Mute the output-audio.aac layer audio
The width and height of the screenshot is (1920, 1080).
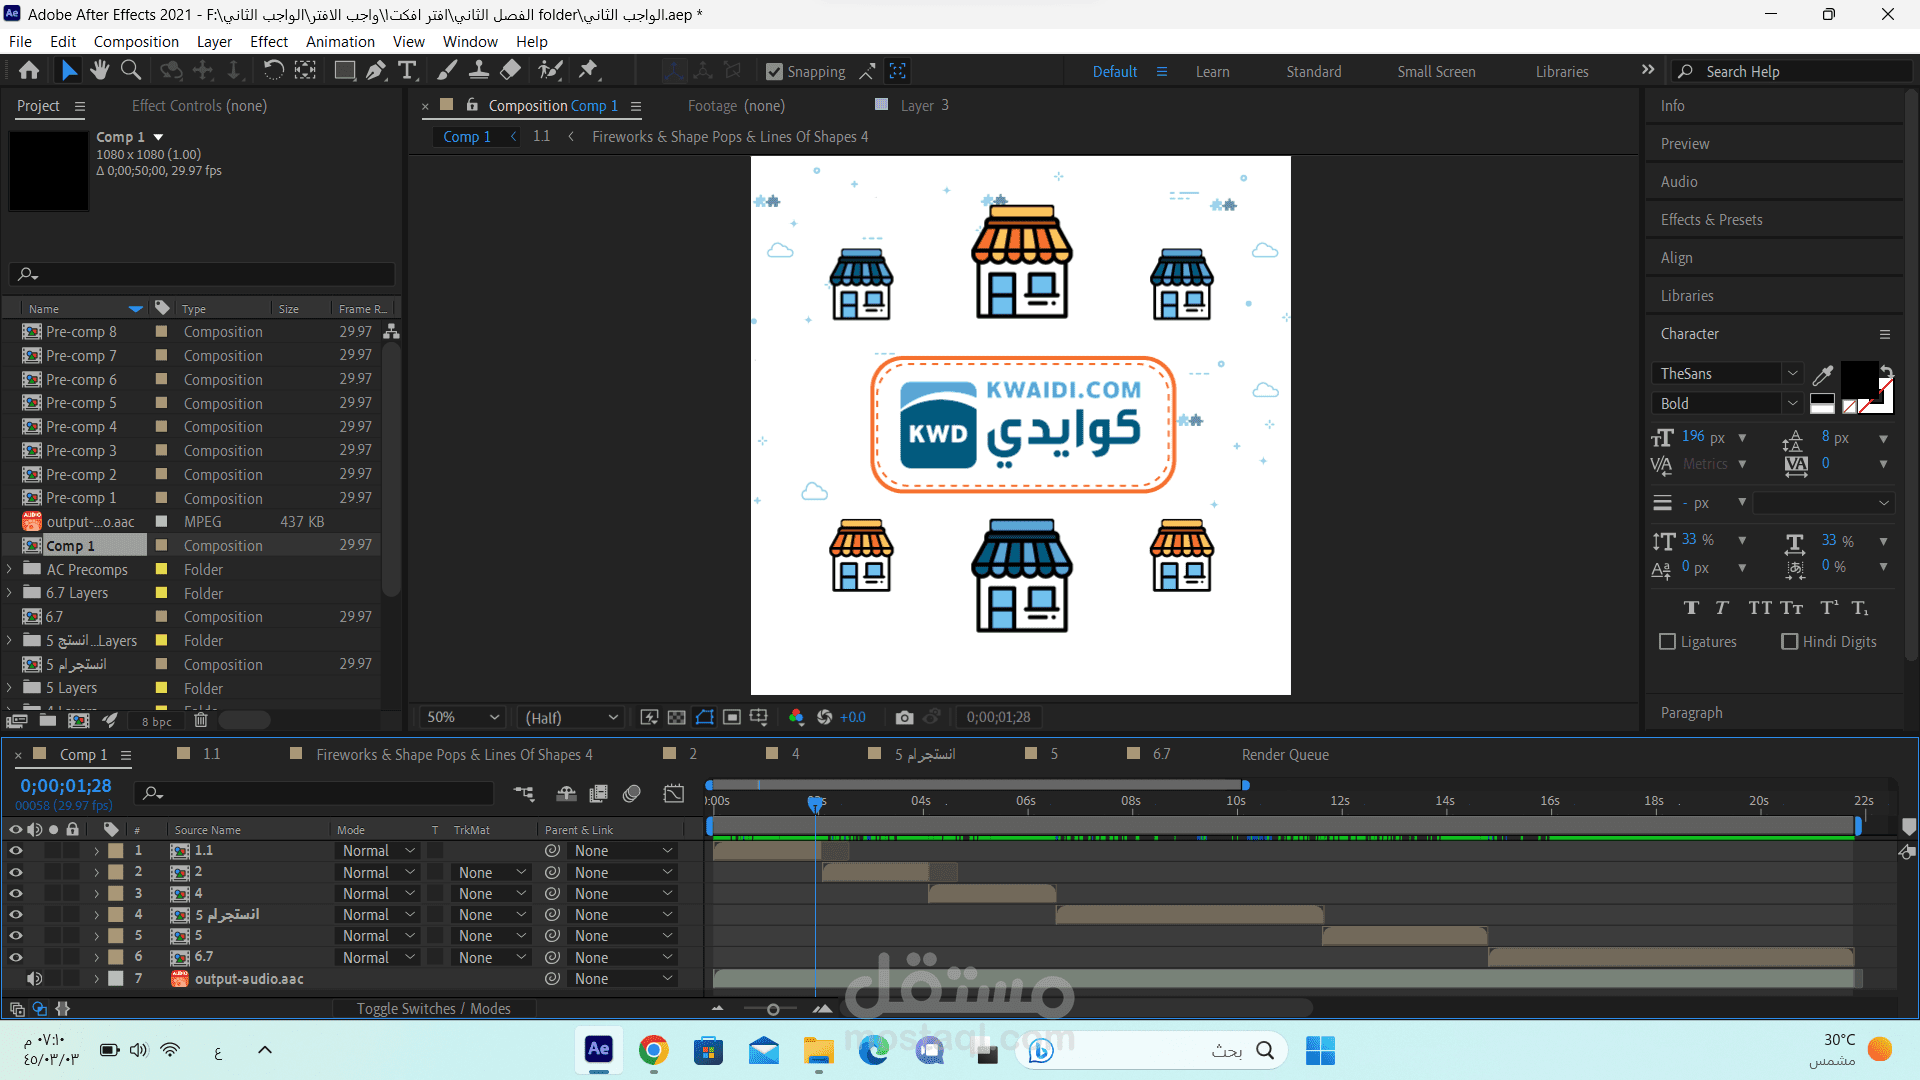point(35,979)
